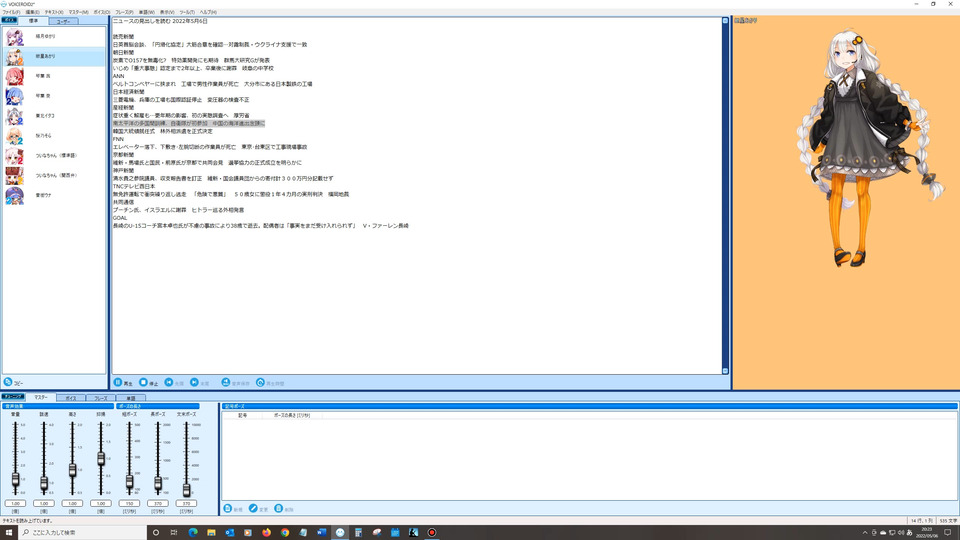Open Task View on taskbar
This screenshot has width=960, height=540.
coord(174,532)
